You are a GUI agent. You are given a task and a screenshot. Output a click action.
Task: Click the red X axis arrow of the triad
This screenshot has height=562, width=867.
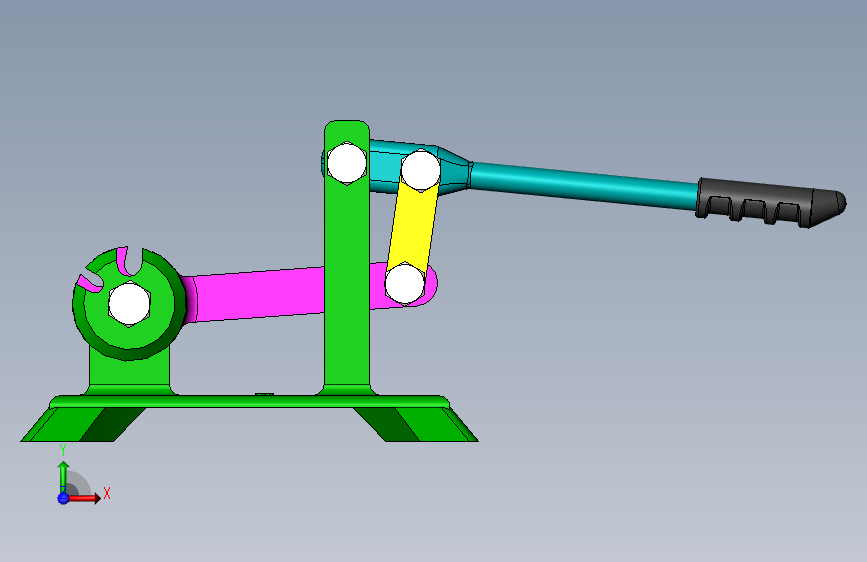pyautogui.click(x=85, y=498)
